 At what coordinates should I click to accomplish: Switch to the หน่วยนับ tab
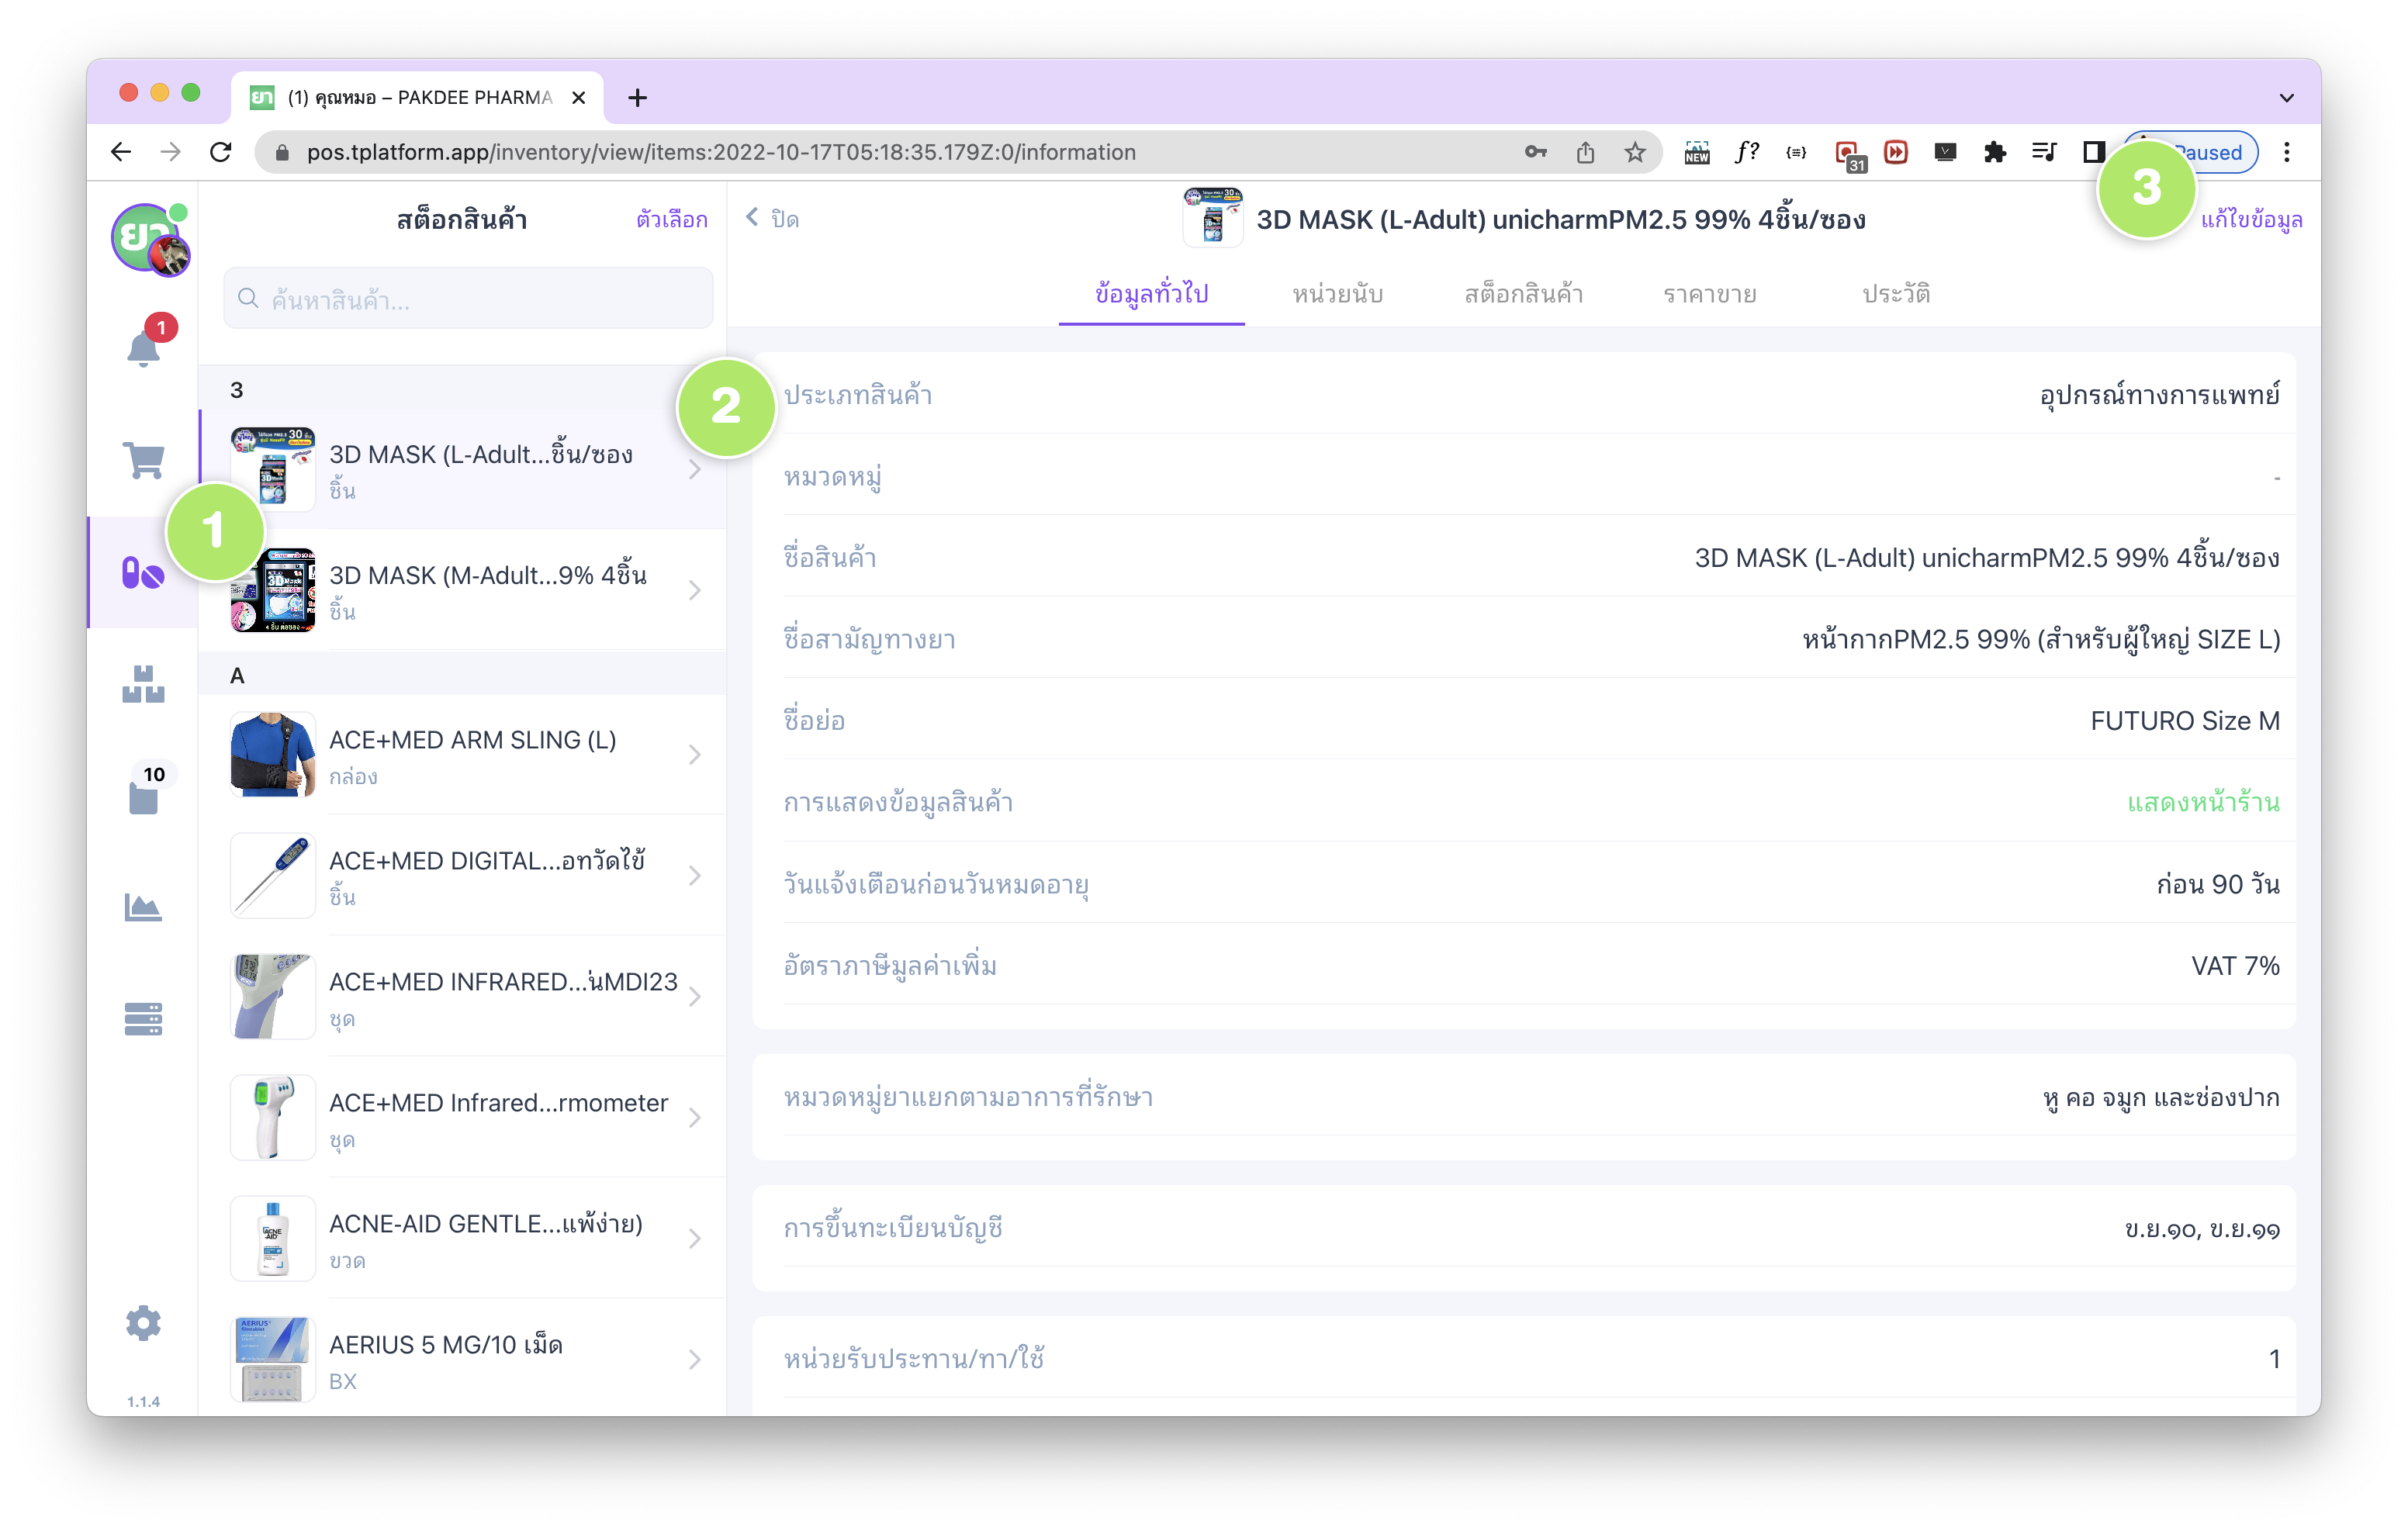point(1337,294)
